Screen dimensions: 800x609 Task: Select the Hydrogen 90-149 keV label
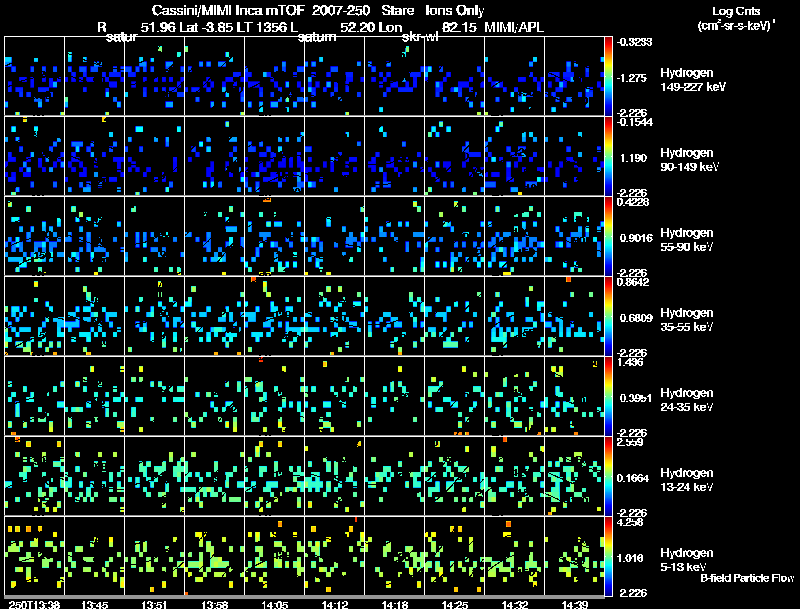(x=690, y=160)
